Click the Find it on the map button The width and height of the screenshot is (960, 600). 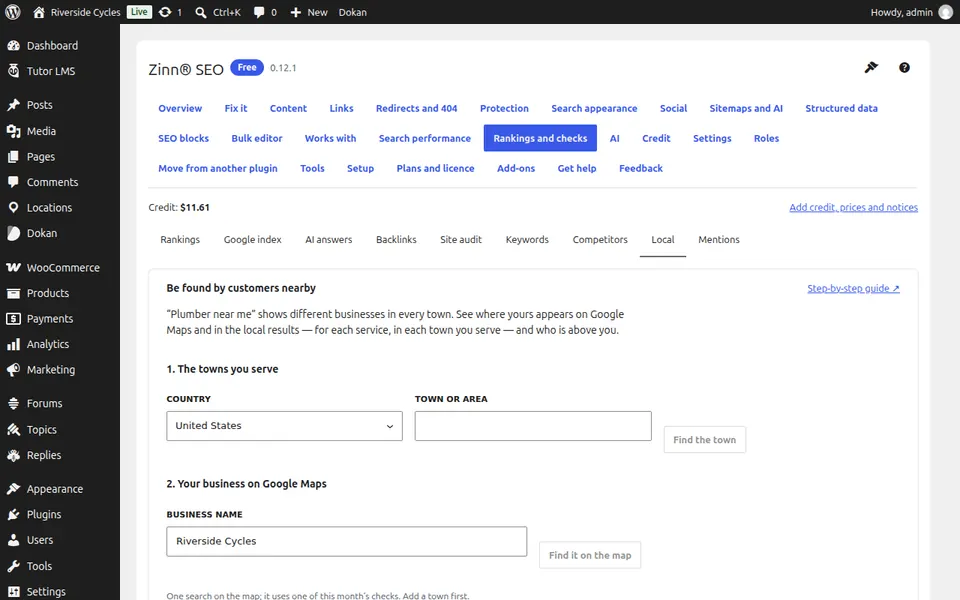[x=590, y=555]
